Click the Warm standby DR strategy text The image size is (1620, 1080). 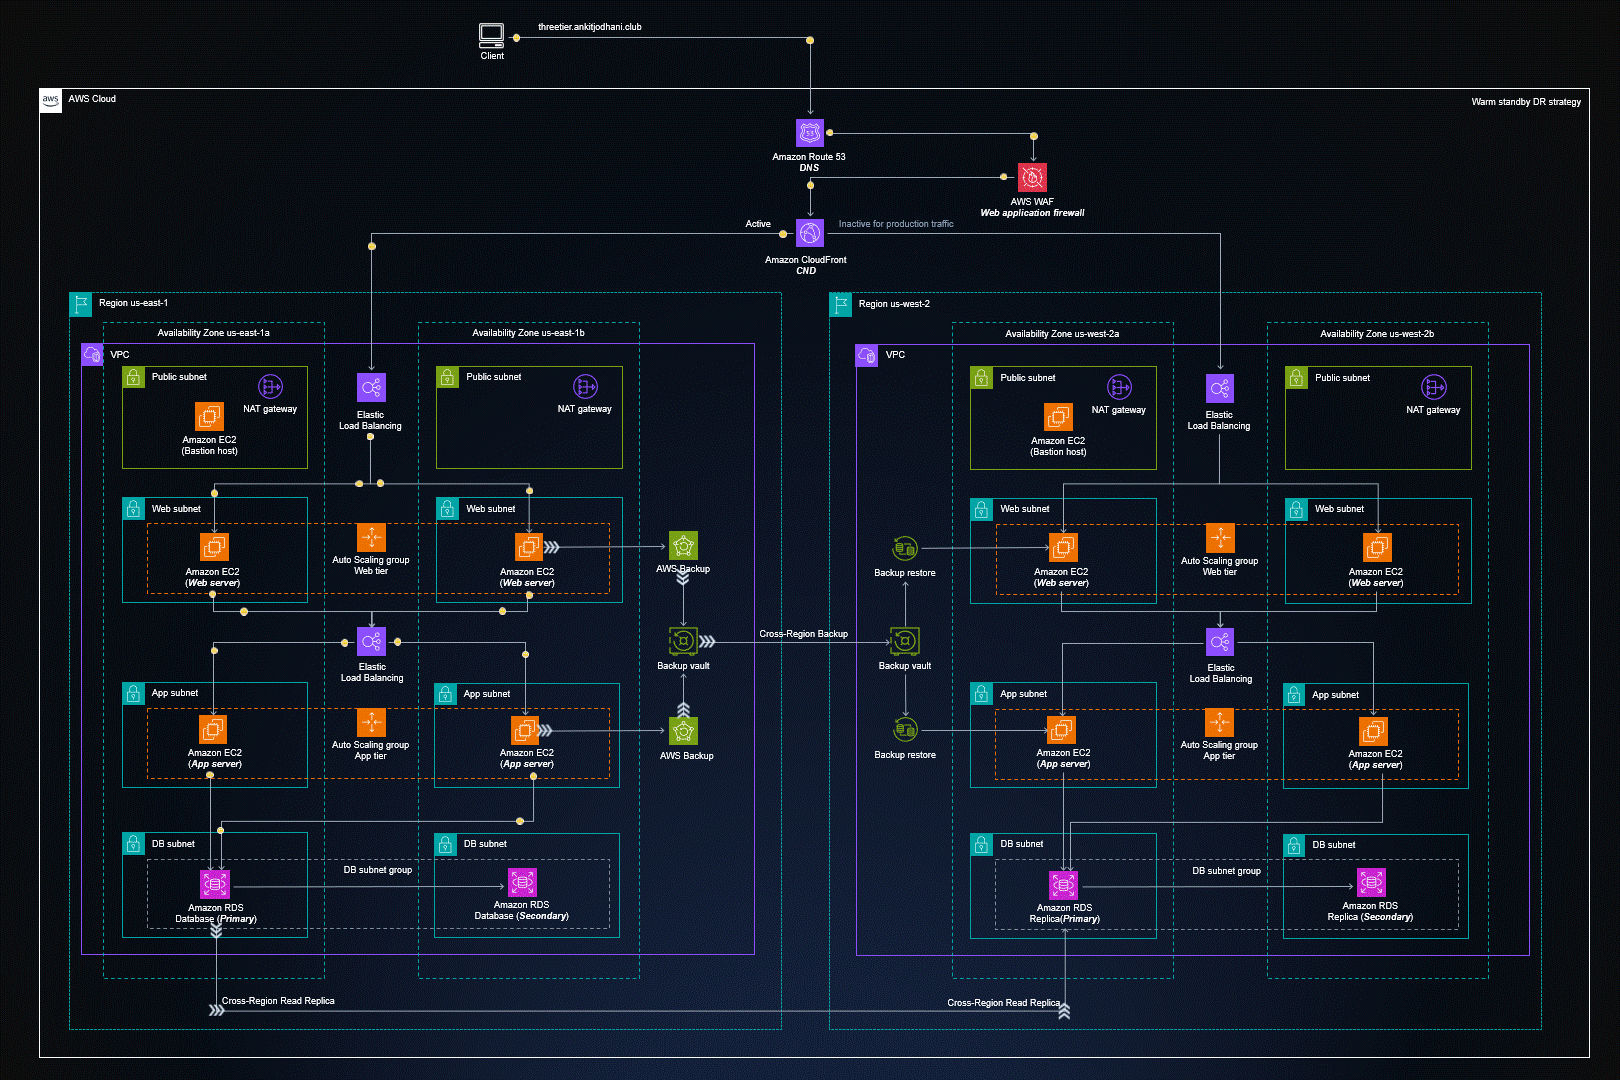pos(1526,102)
